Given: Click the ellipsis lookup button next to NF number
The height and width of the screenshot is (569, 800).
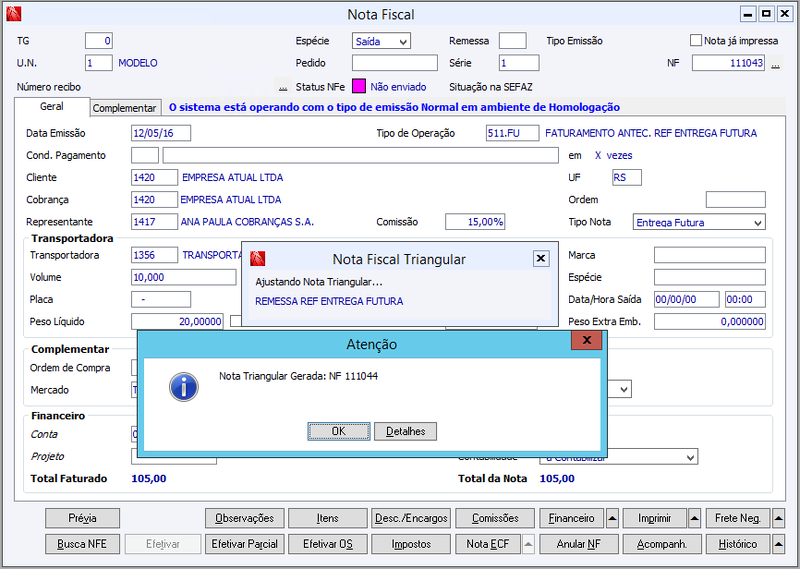Looking at the screenshot, I should (776, 64).
